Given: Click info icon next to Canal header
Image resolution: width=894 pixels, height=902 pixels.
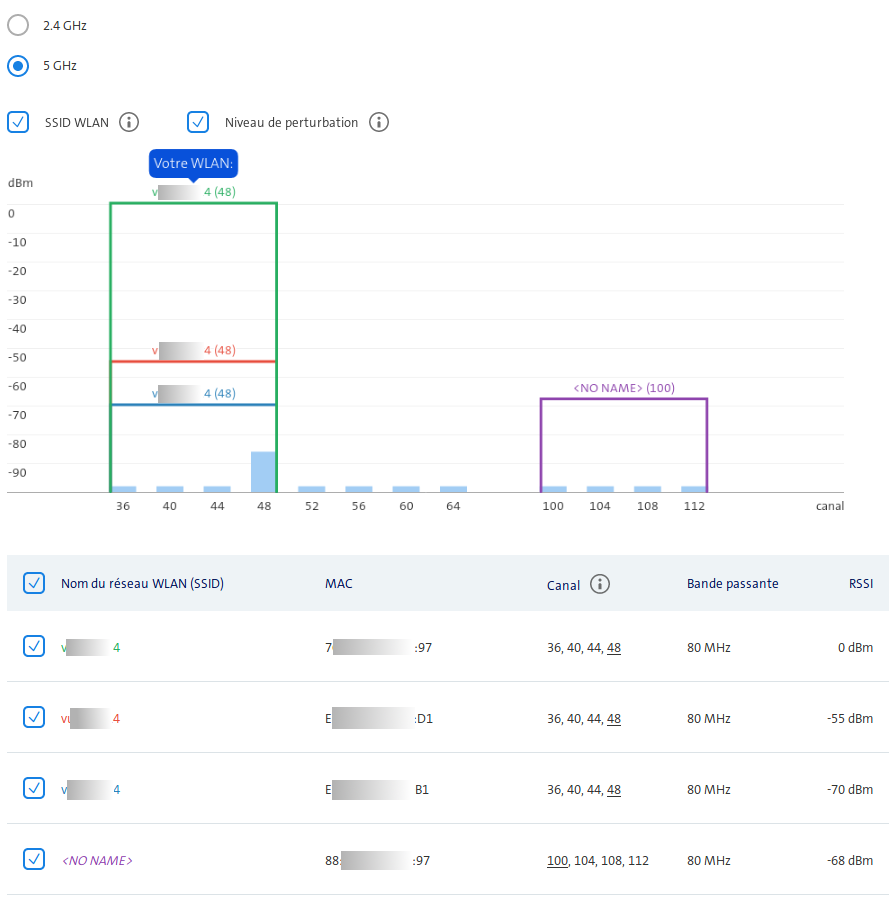Looking at the screenshot, I should (x=600, y=584).
